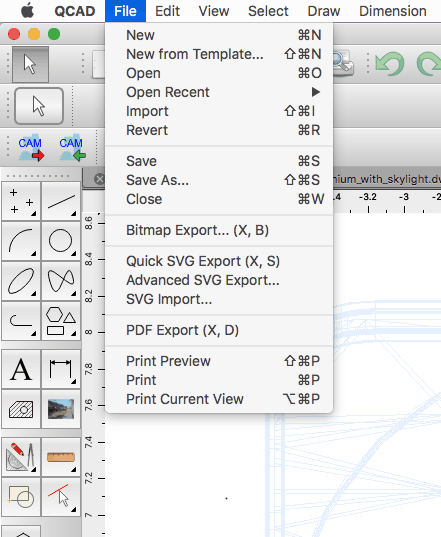Open the Modify tools with pencil icon

(x=21, y=457)
